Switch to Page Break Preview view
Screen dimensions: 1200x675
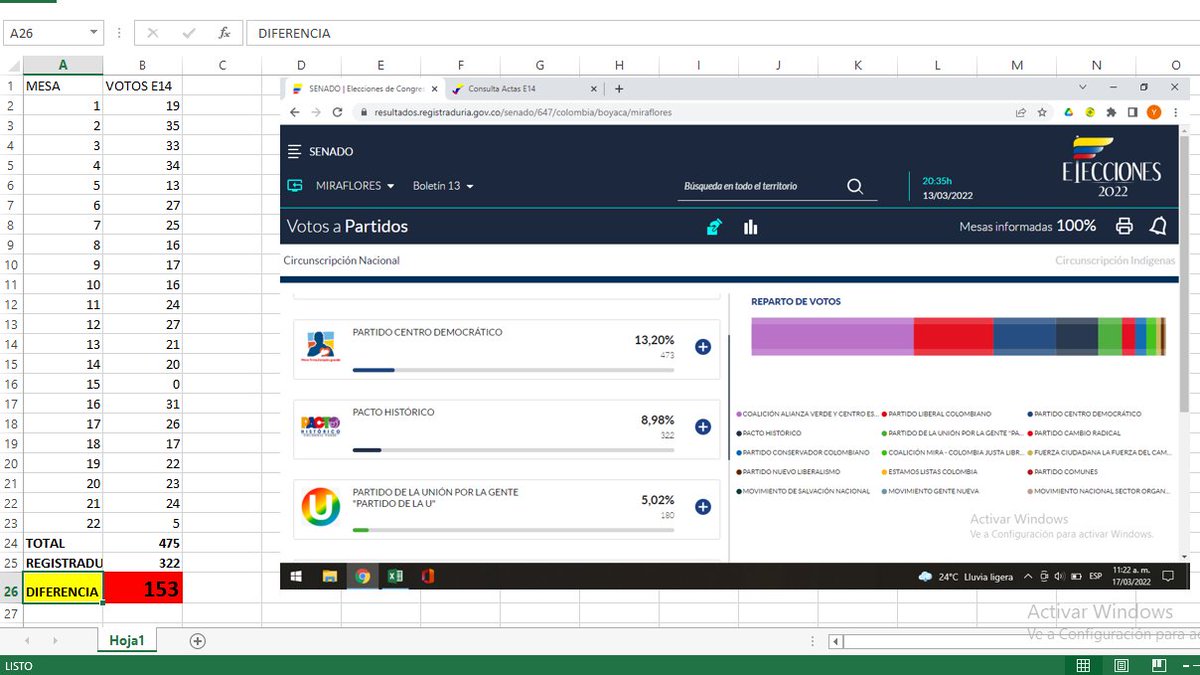[1159, 665]
